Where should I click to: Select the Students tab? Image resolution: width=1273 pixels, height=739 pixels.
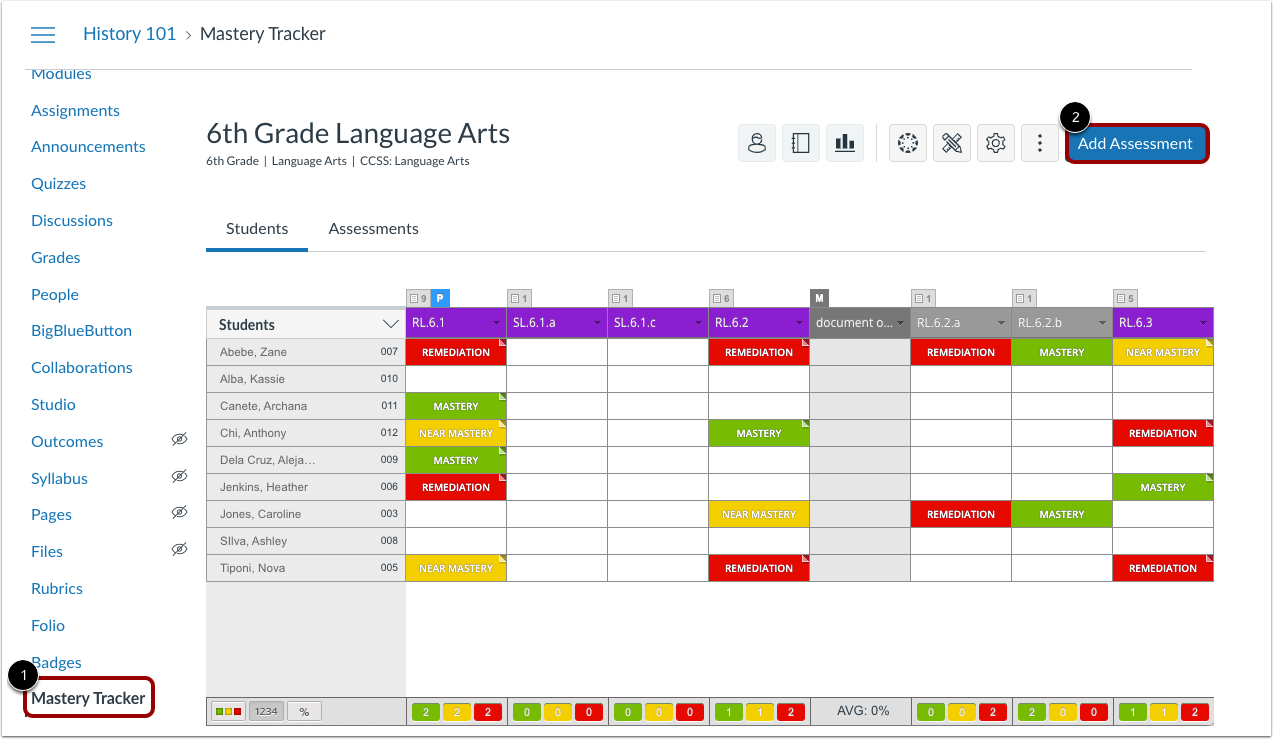pyautogui.click(x=256, y=228)
